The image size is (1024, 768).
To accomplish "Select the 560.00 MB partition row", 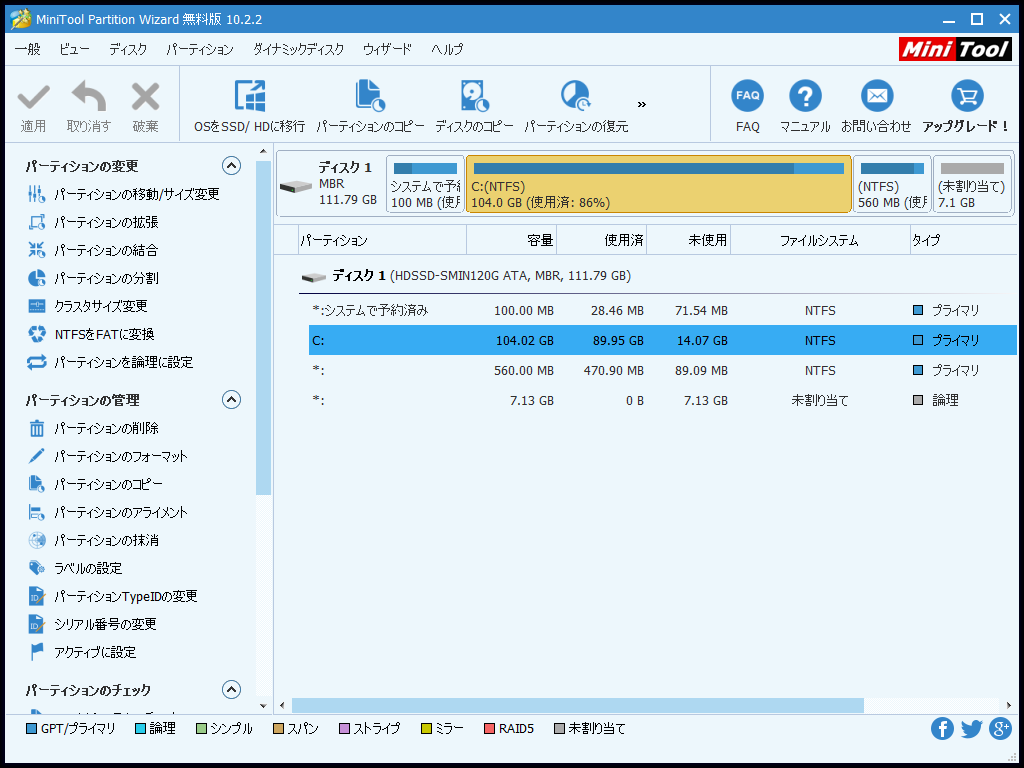I will [x=662, y=370].
